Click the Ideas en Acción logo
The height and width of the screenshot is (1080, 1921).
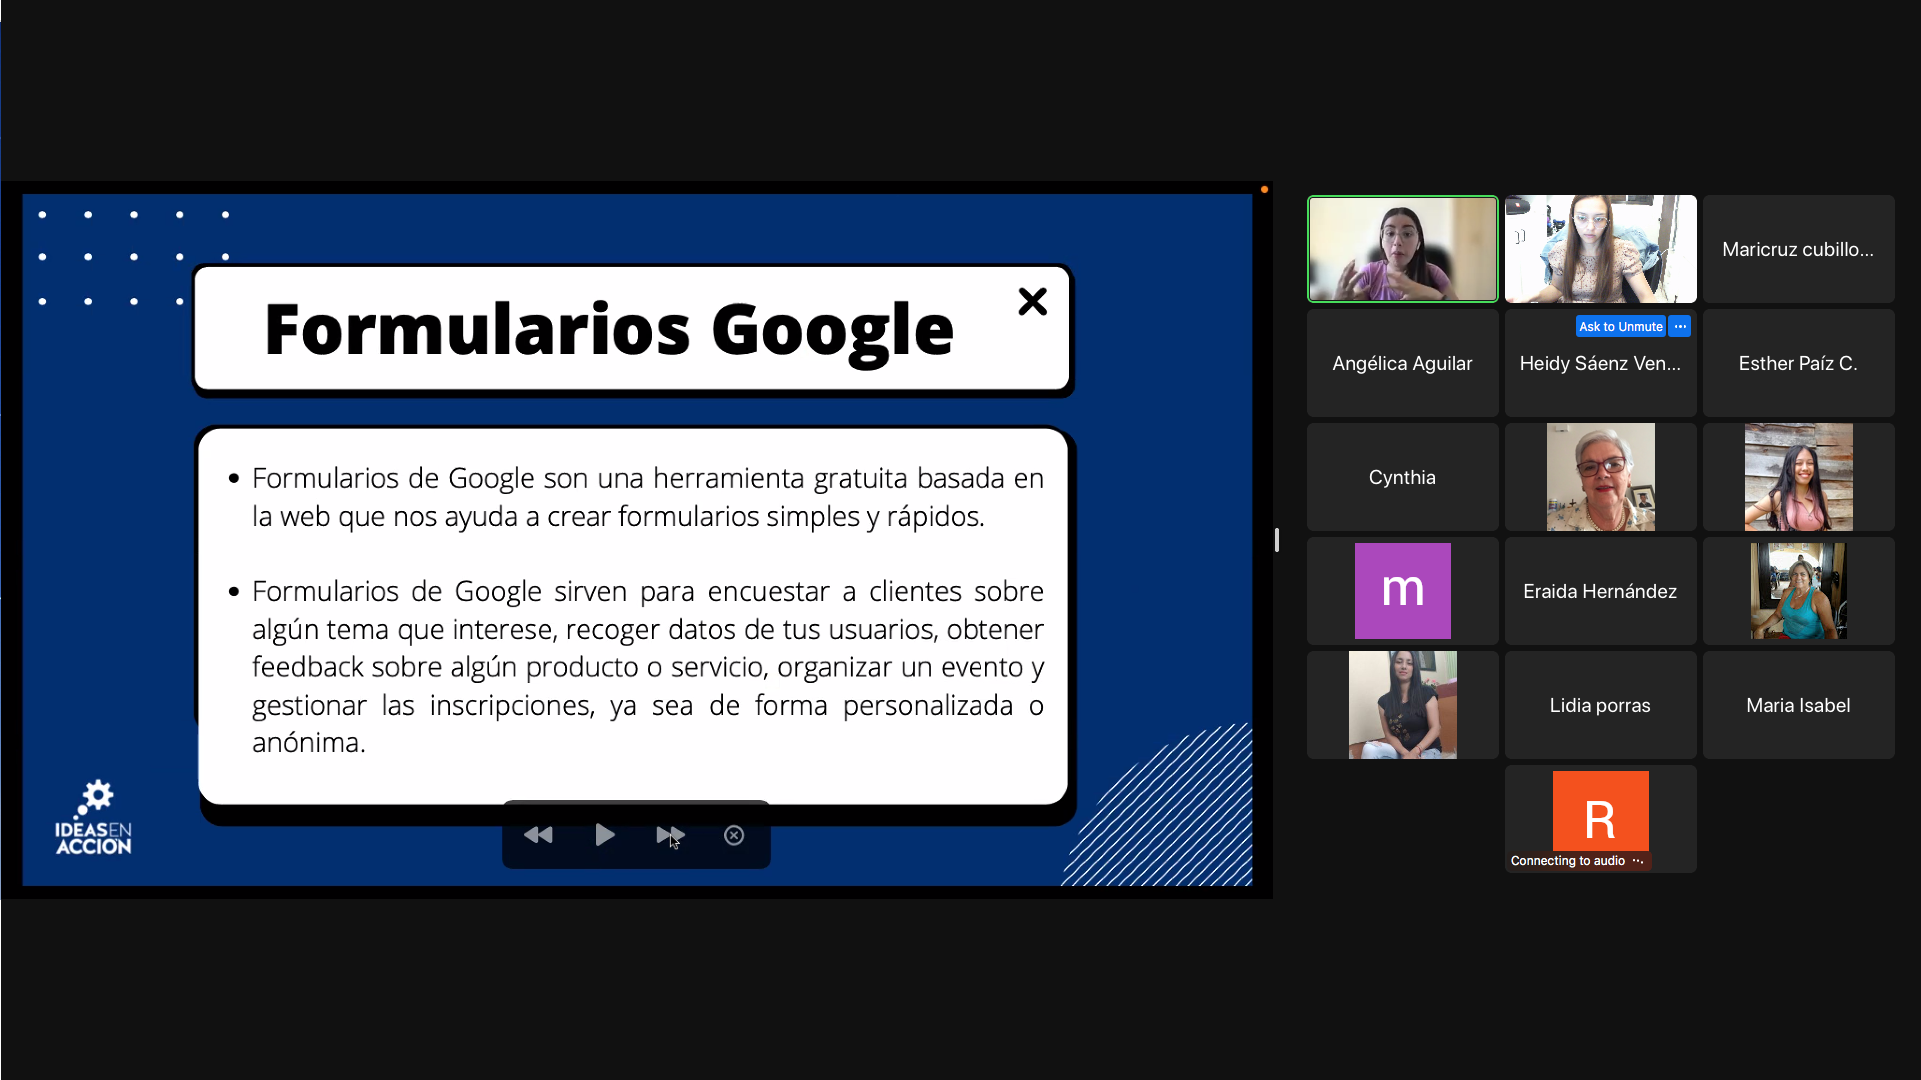tap(94, 819)
